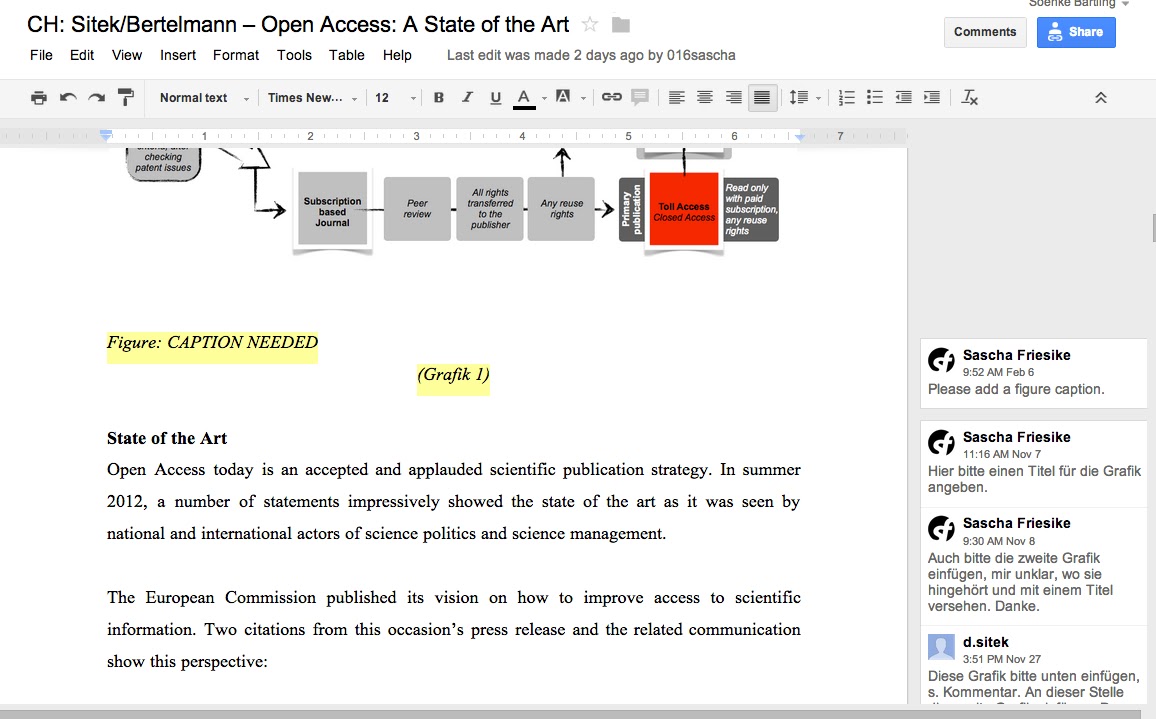Open the 'Auch bitte die zweite Grafik' comment
The image size is (1156, 719).
1034,566
